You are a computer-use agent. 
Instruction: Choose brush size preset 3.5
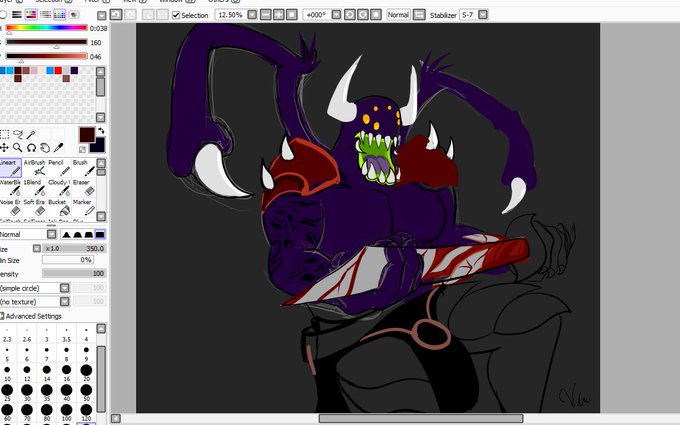pyautogui.click(x=66, y=334)
